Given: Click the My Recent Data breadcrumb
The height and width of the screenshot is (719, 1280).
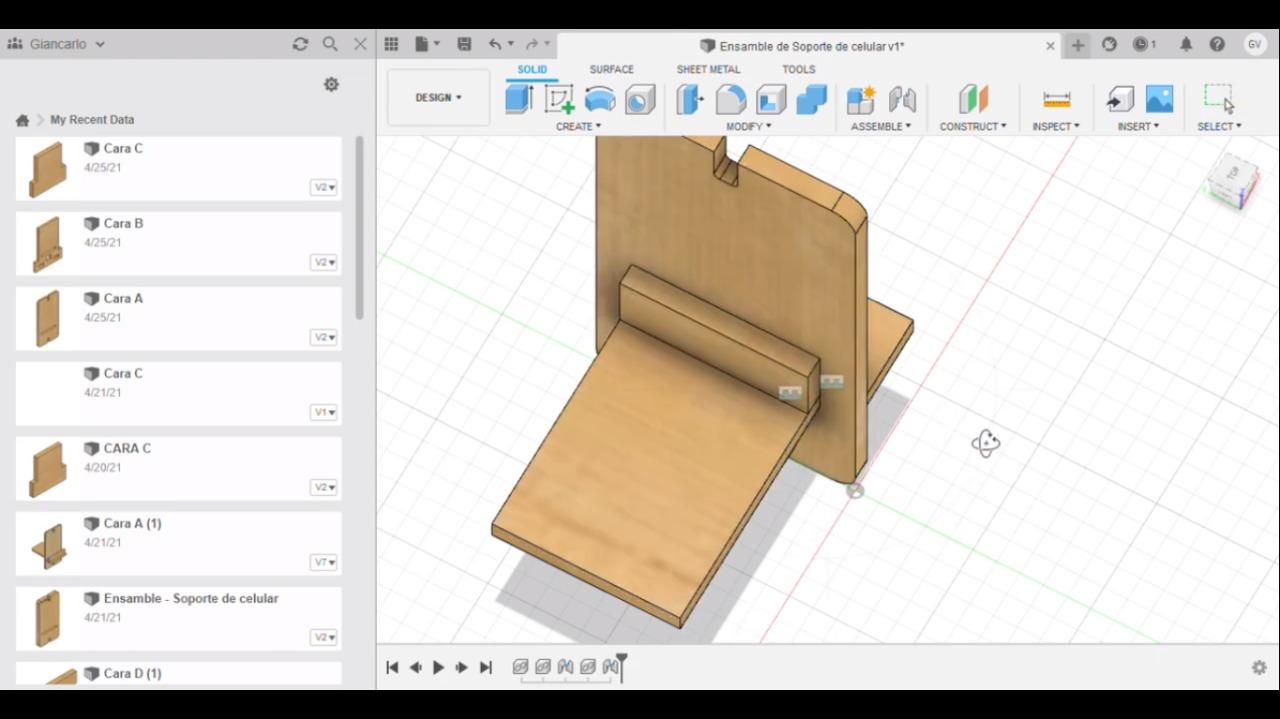Looking at the screenshot, I should point(92,120).
